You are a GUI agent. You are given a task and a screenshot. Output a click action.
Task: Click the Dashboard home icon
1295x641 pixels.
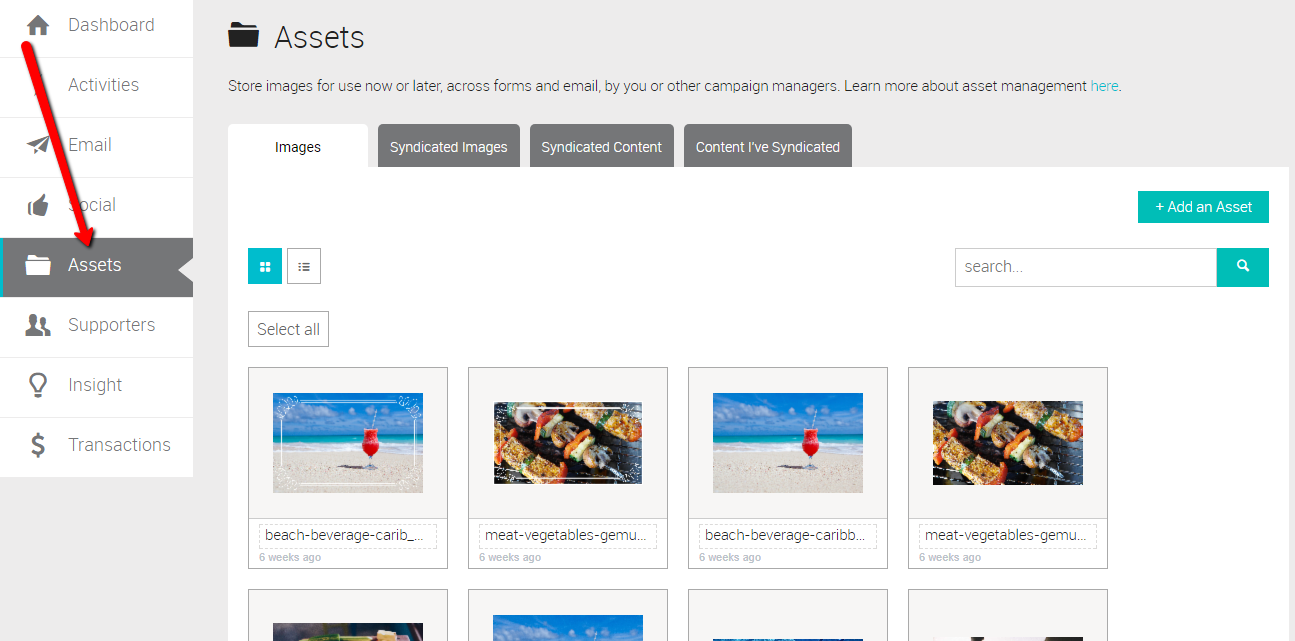pos(38,25)
